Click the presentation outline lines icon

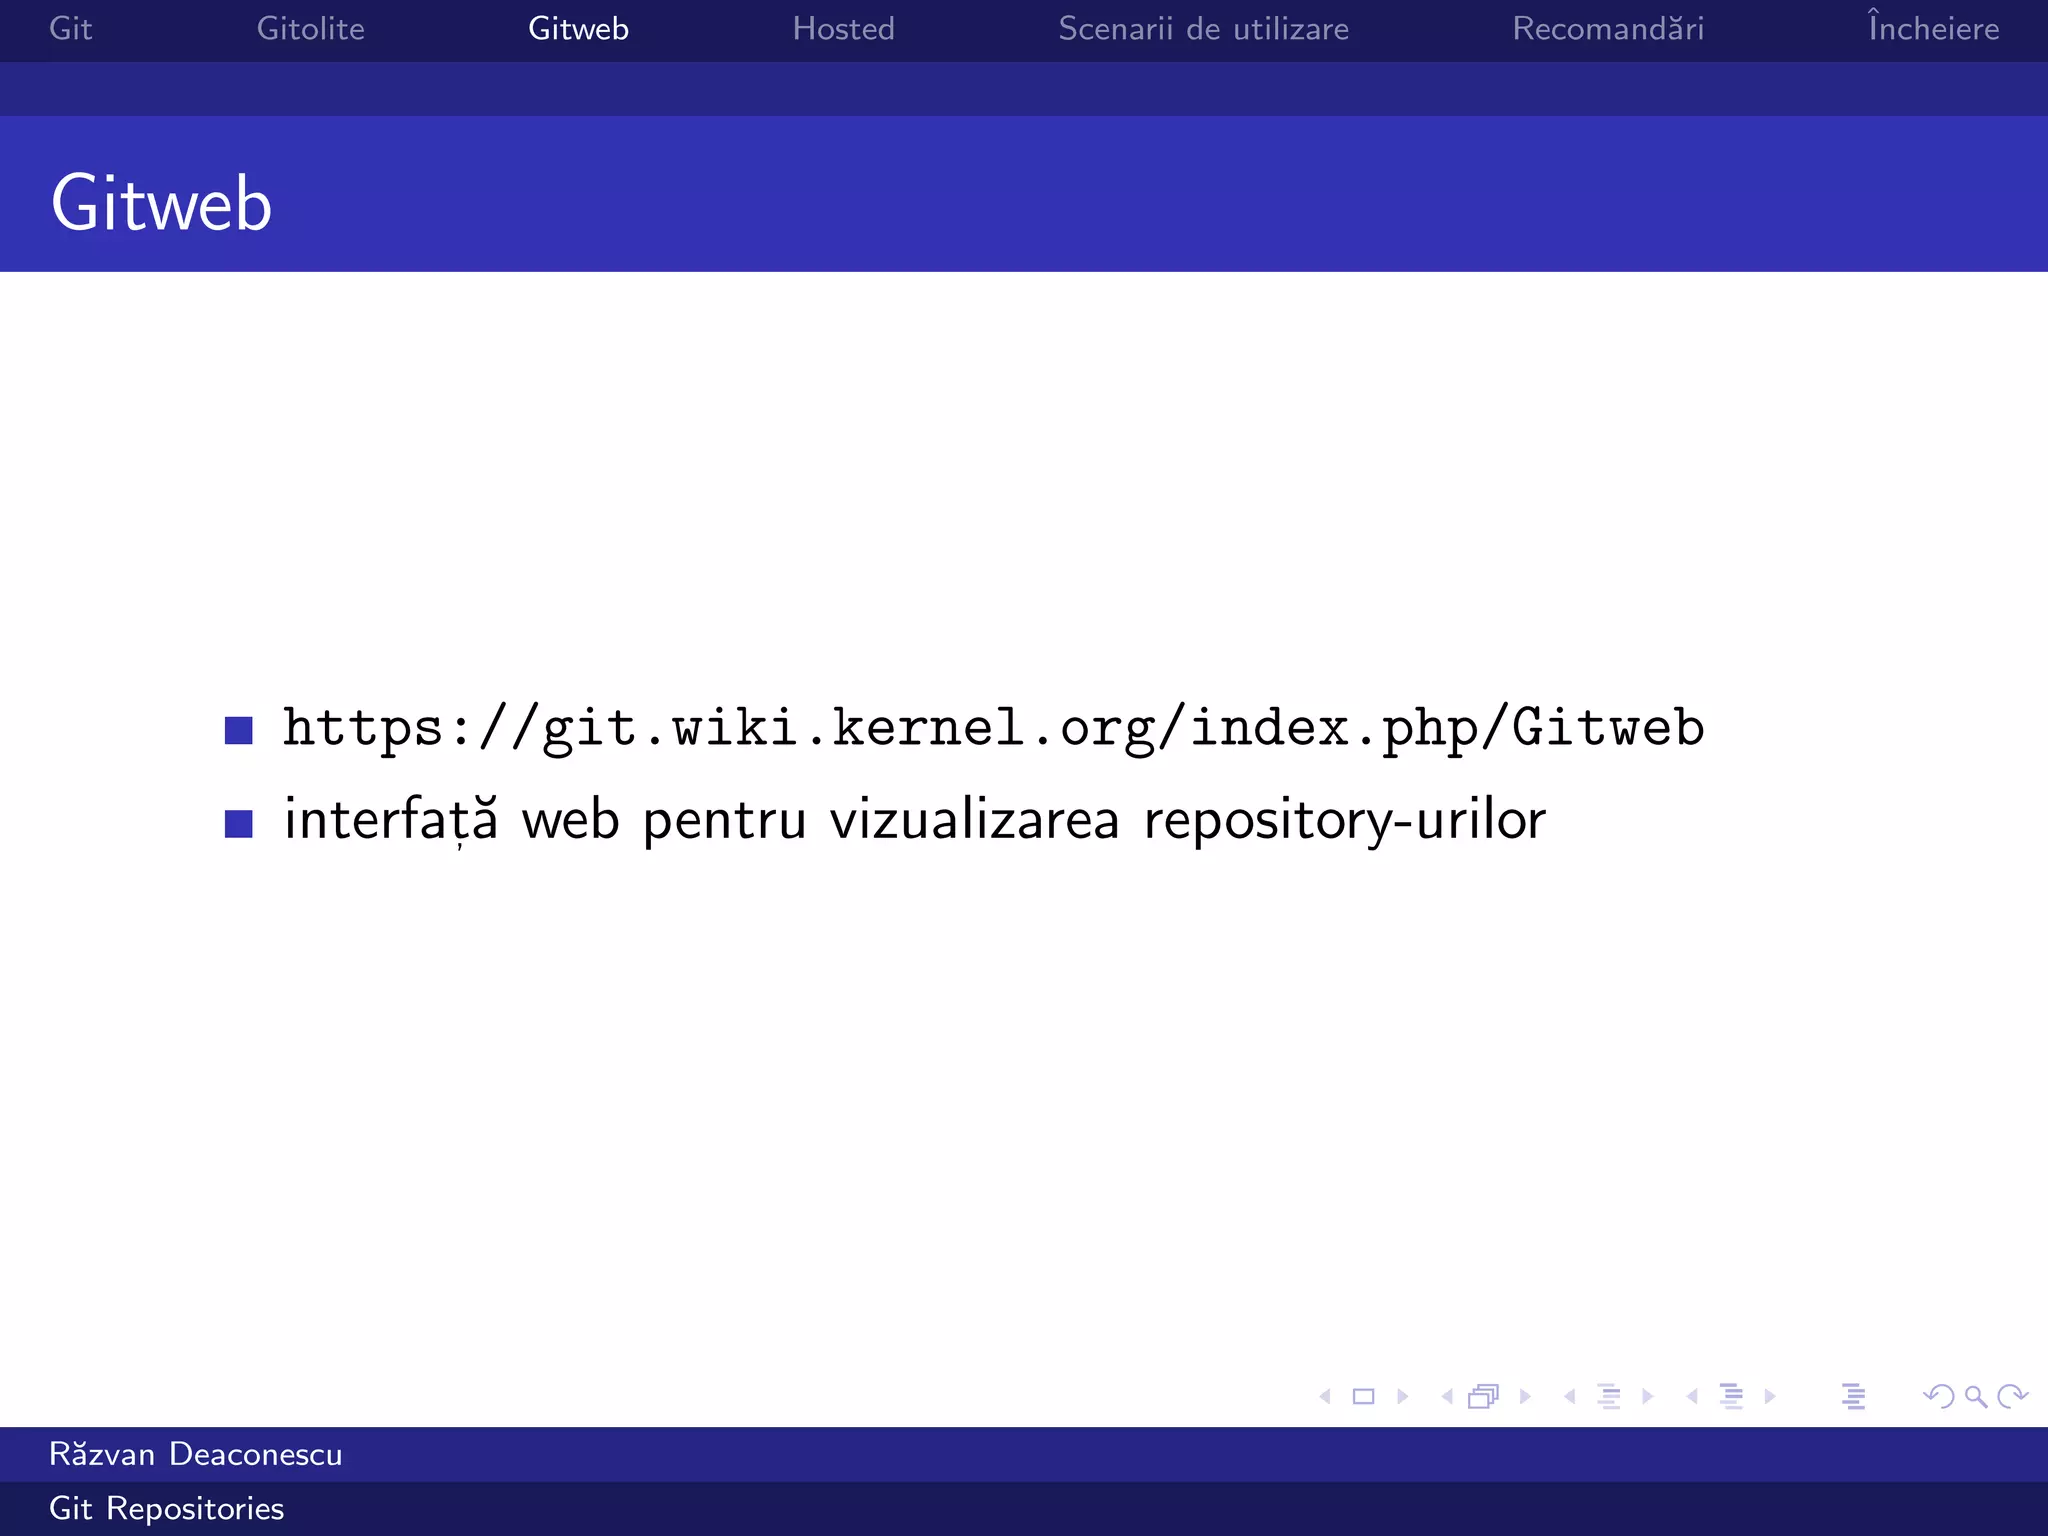point(1853,1396)
